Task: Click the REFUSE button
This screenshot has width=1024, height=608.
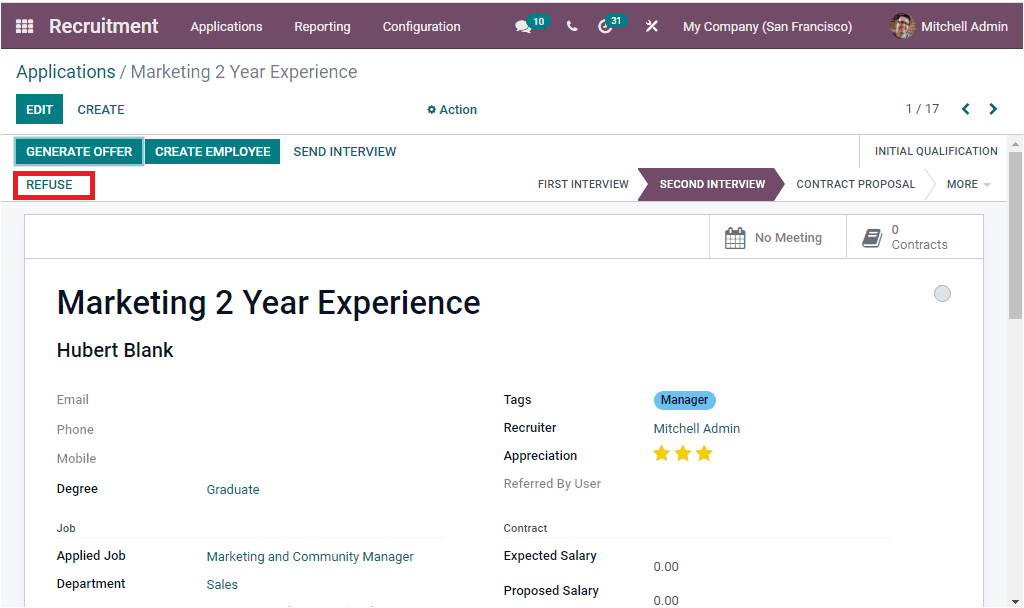Action: tap(53, 185)
